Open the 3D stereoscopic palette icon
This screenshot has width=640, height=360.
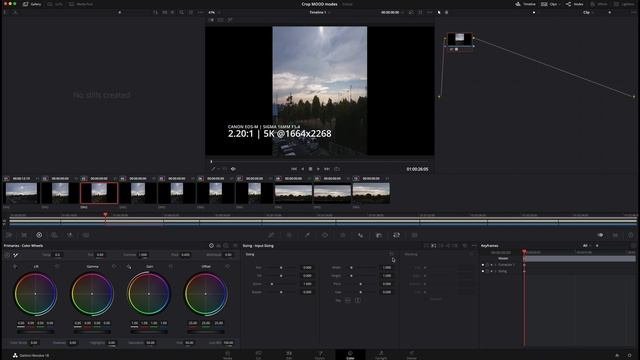414,235
